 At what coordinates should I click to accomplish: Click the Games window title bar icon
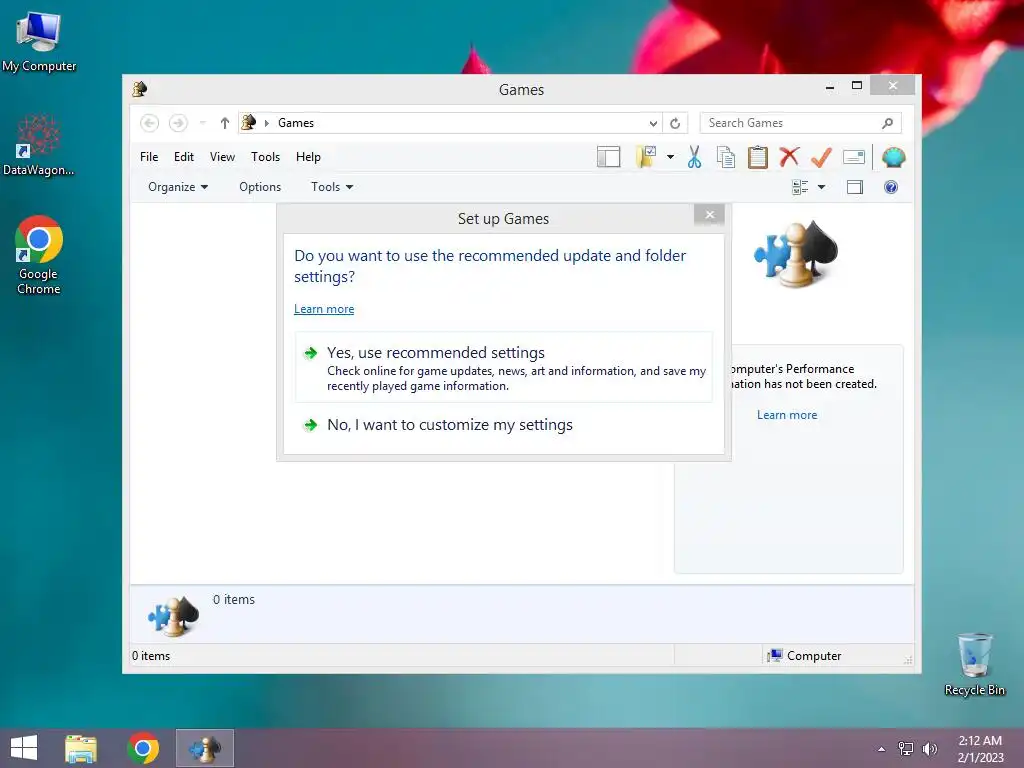coord(139,89)
